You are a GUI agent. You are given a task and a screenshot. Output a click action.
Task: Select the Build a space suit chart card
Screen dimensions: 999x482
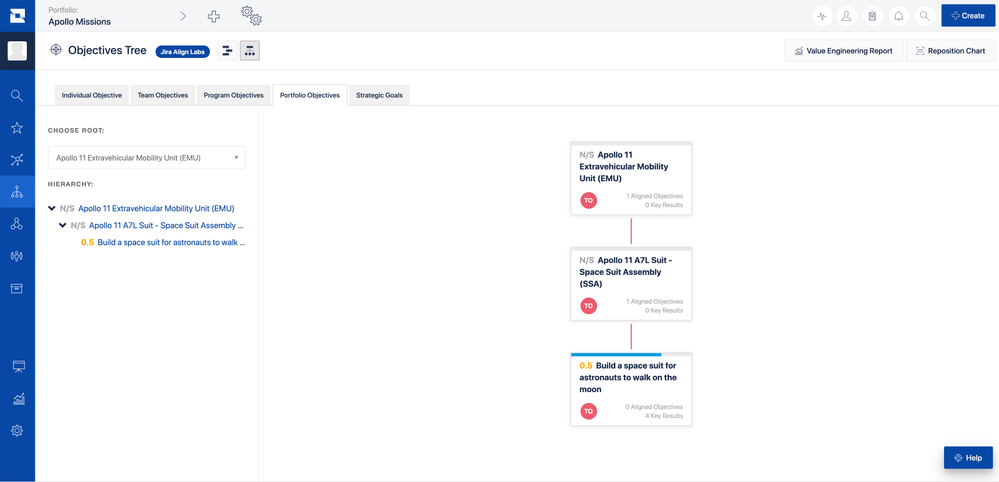(x=631, y=389)
